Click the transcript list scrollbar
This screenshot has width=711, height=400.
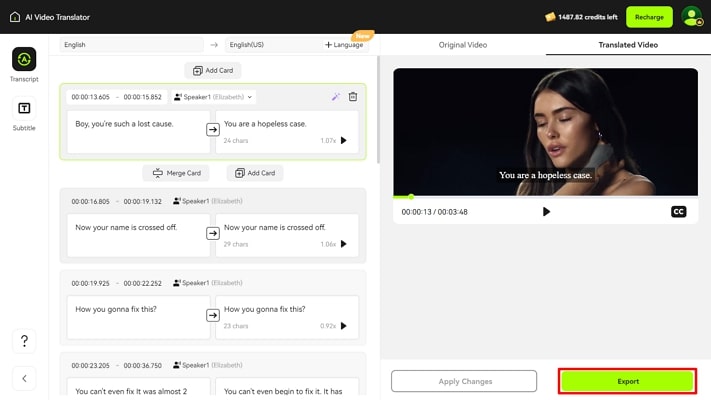click(x=378, y=110)
